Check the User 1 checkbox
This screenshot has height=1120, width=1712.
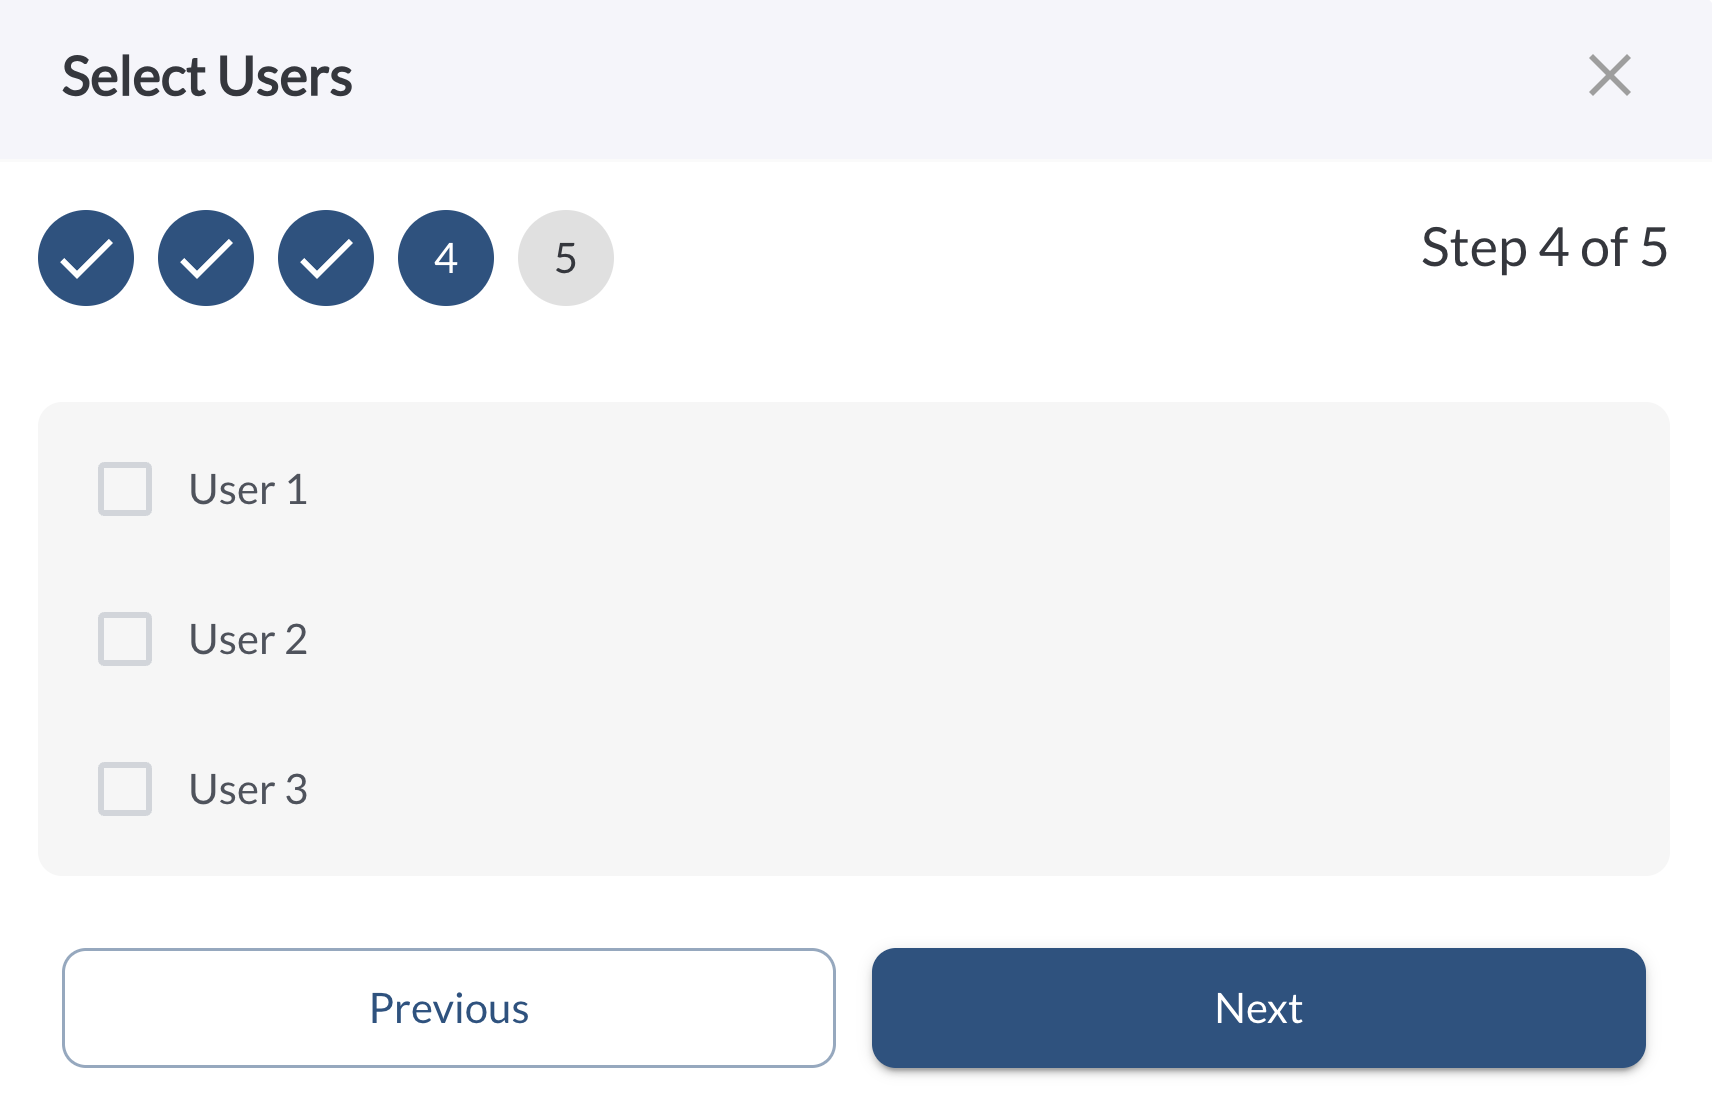125,489
